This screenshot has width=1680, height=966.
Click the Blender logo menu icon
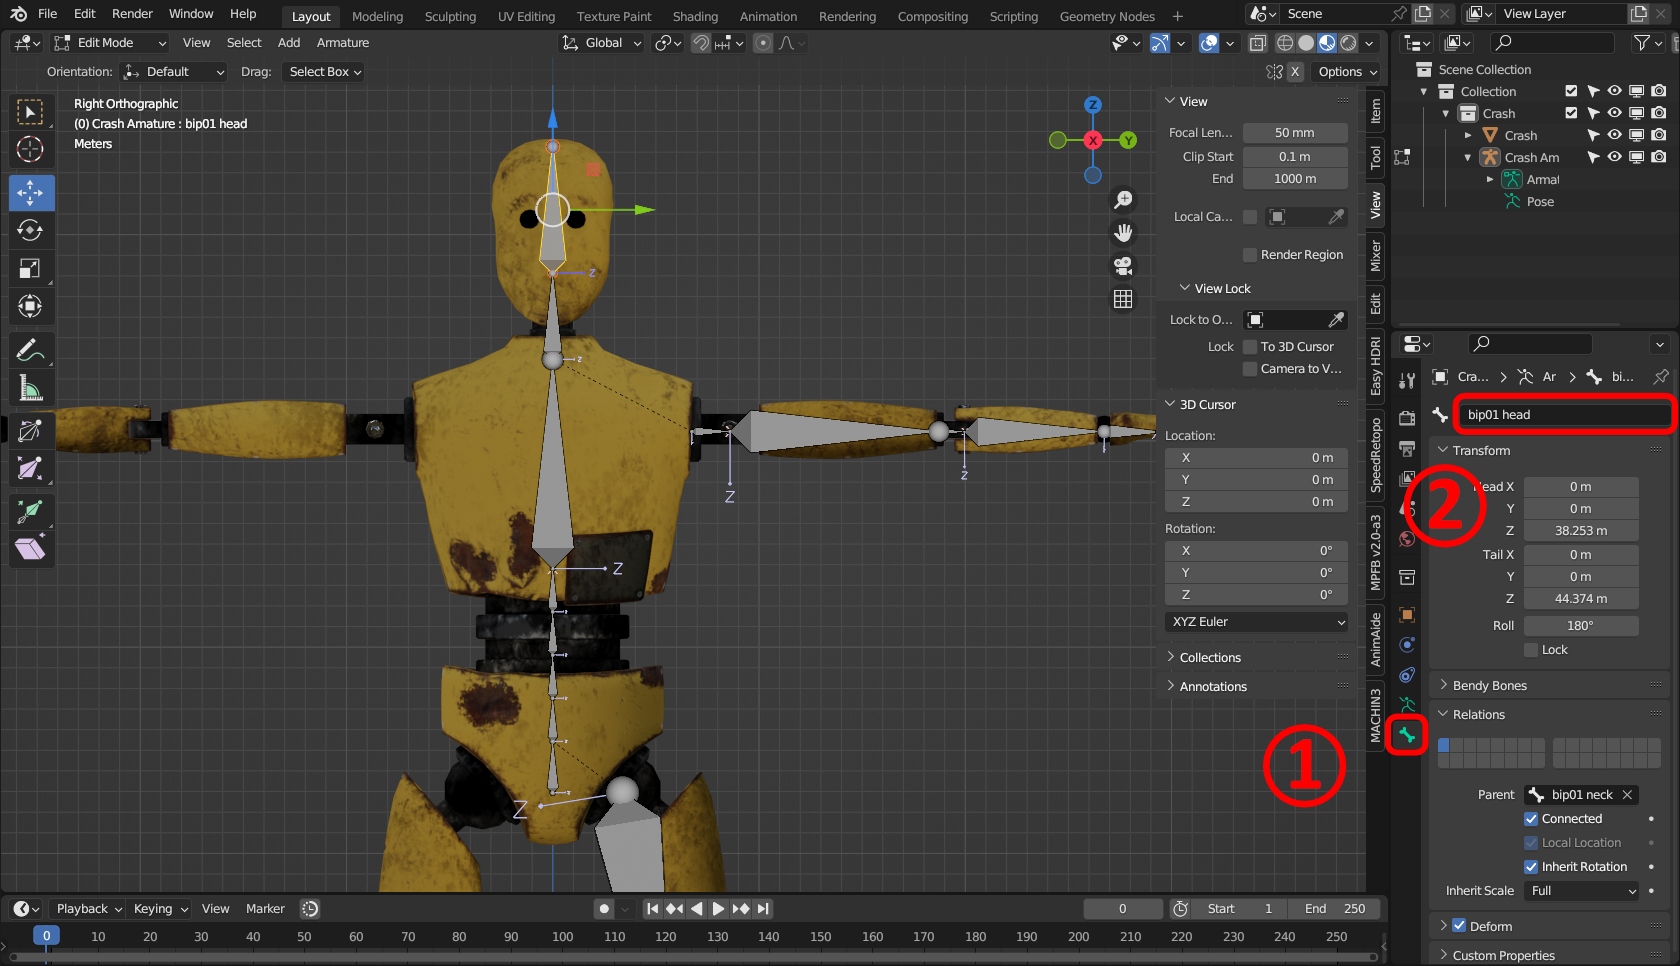(x=19, y=14)
